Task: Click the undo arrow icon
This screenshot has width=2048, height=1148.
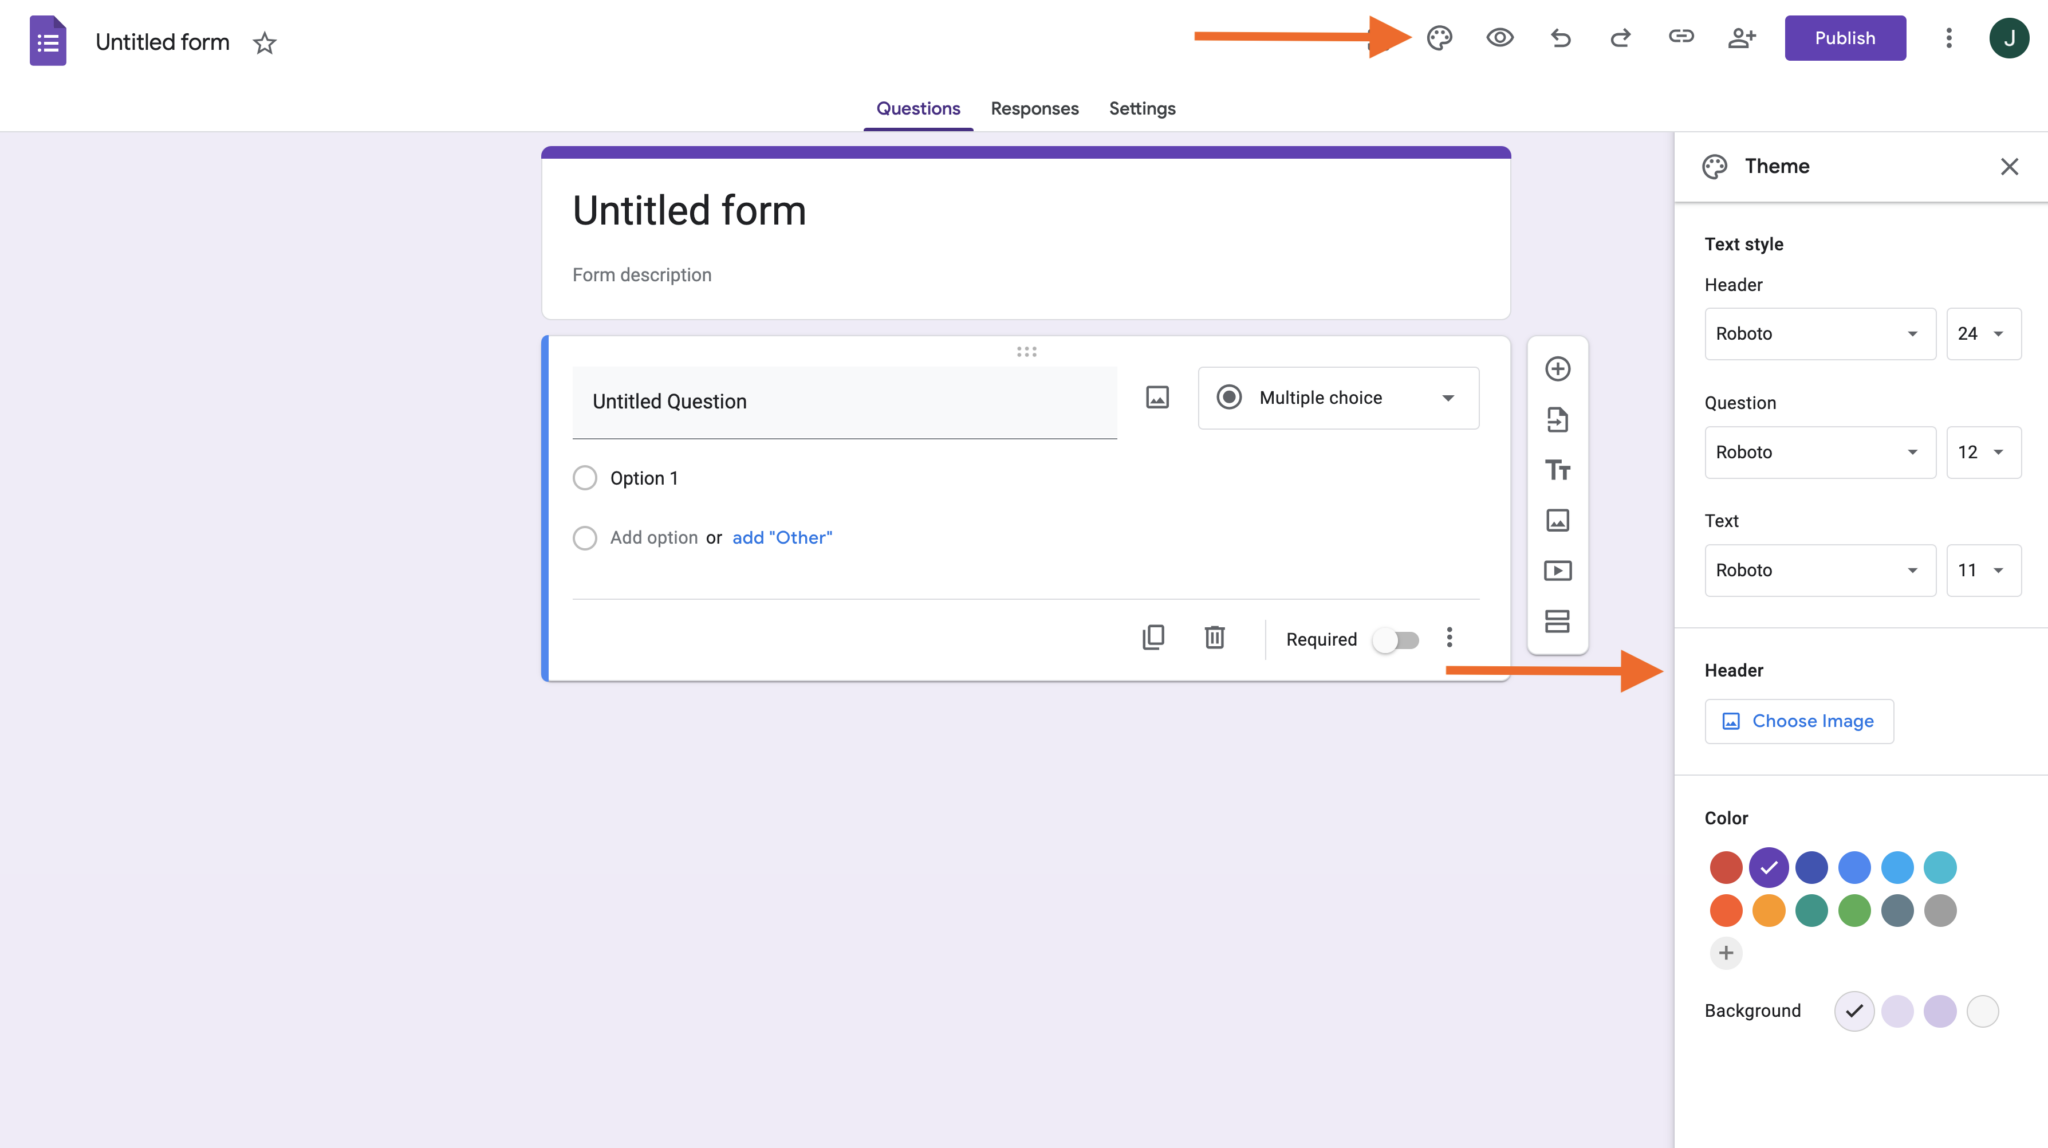Action: pyautogui.click(x=1560, y=38)
